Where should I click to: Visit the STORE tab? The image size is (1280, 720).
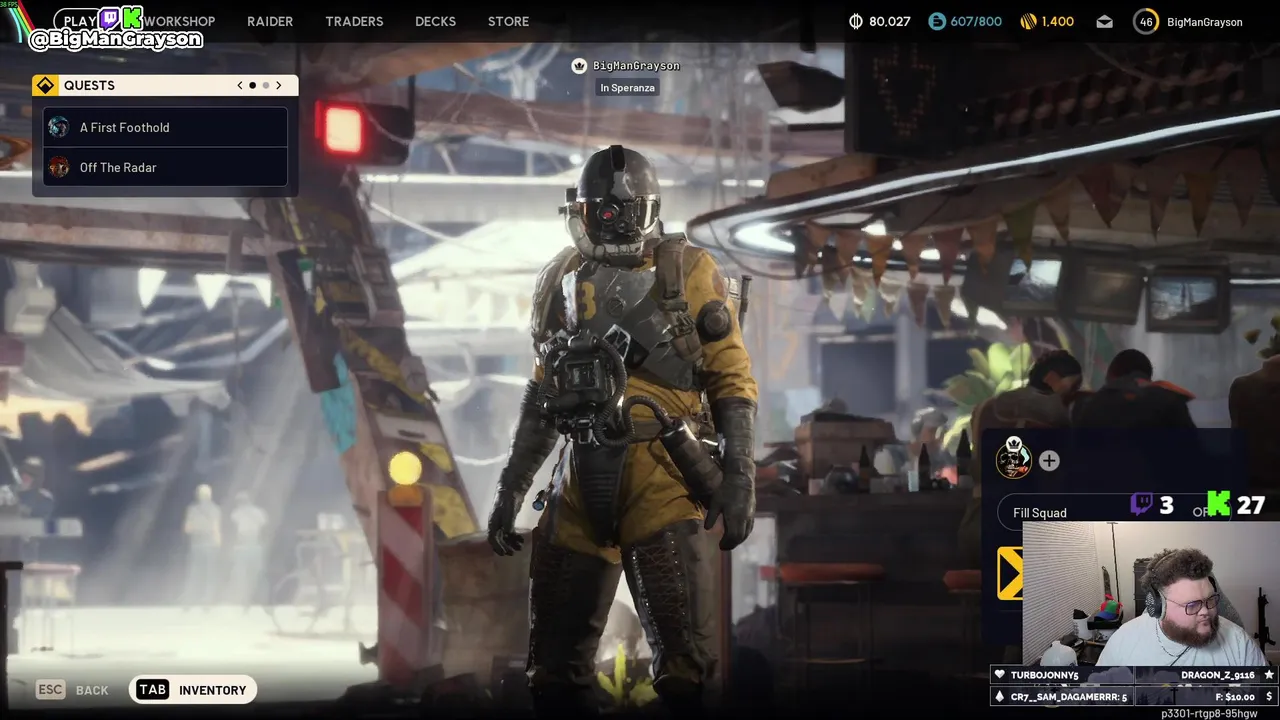click(x=508, y=21)
